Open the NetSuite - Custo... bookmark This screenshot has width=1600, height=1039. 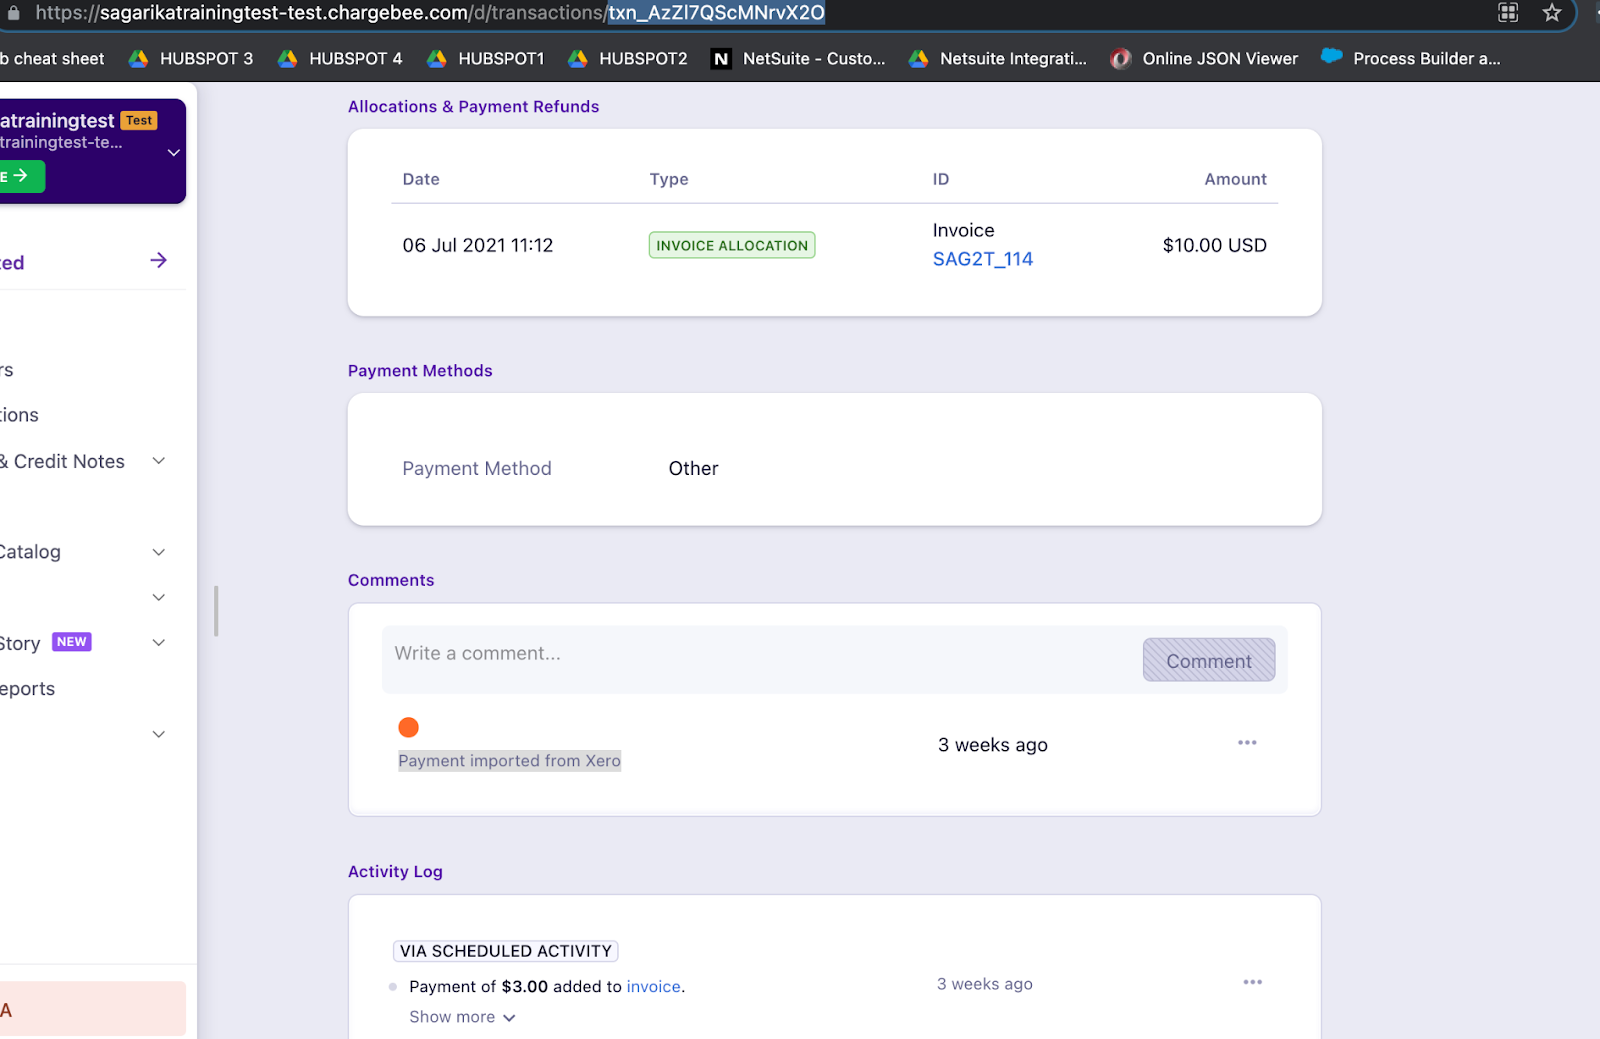tap(798, 59)
